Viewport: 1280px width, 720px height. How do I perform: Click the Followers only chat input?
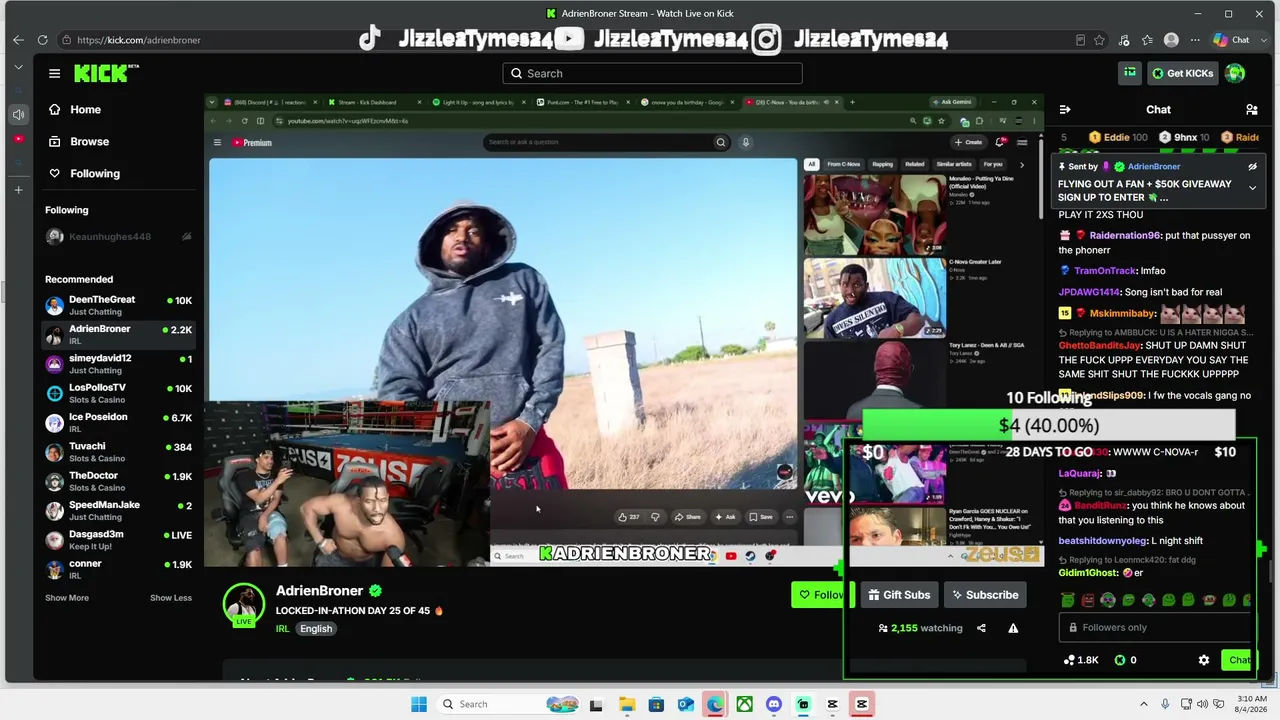point(1155,627)
